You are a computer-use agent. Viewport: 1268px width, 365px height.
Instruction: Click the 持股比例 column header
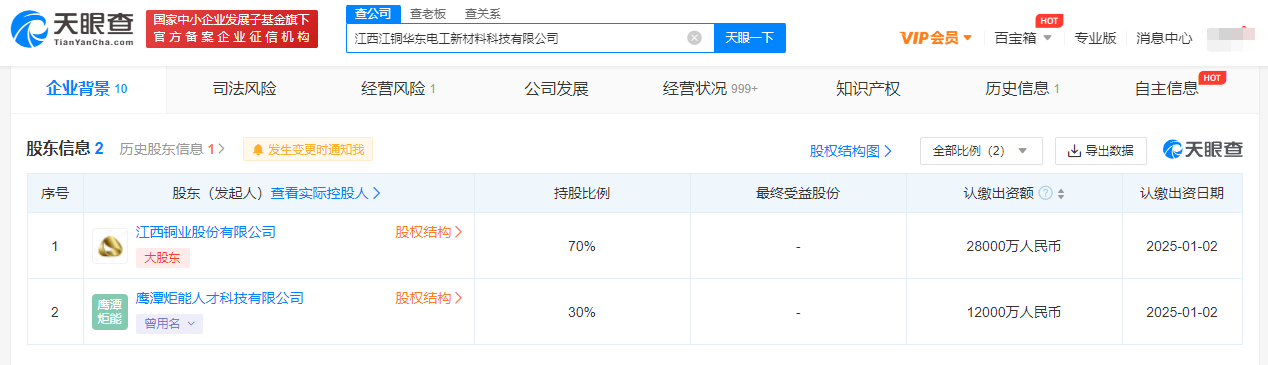point(582,193)
